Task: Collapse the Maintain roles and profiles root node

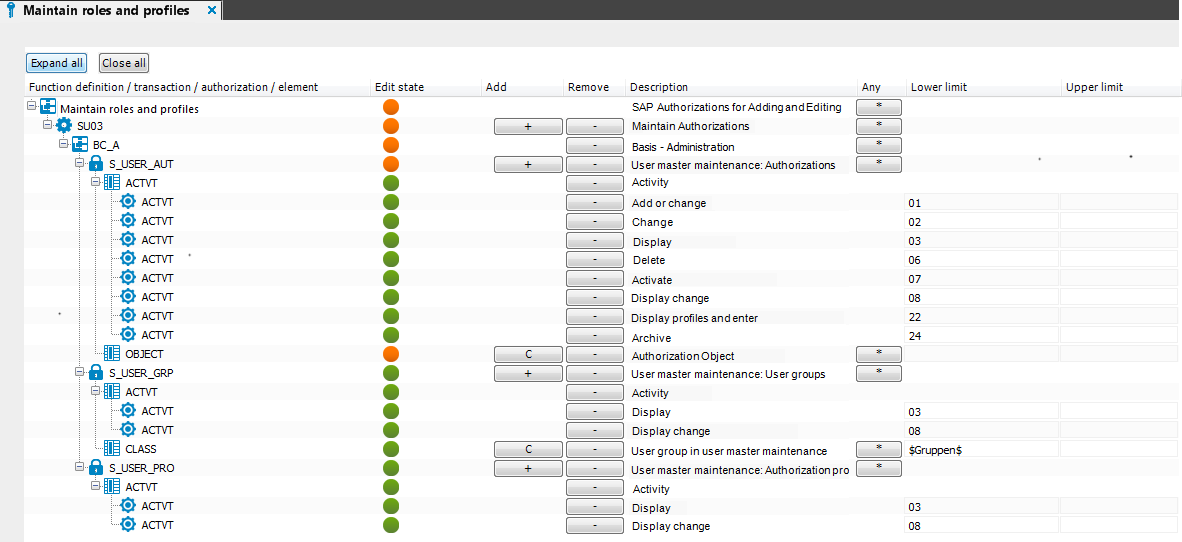Action: (31, 106)
